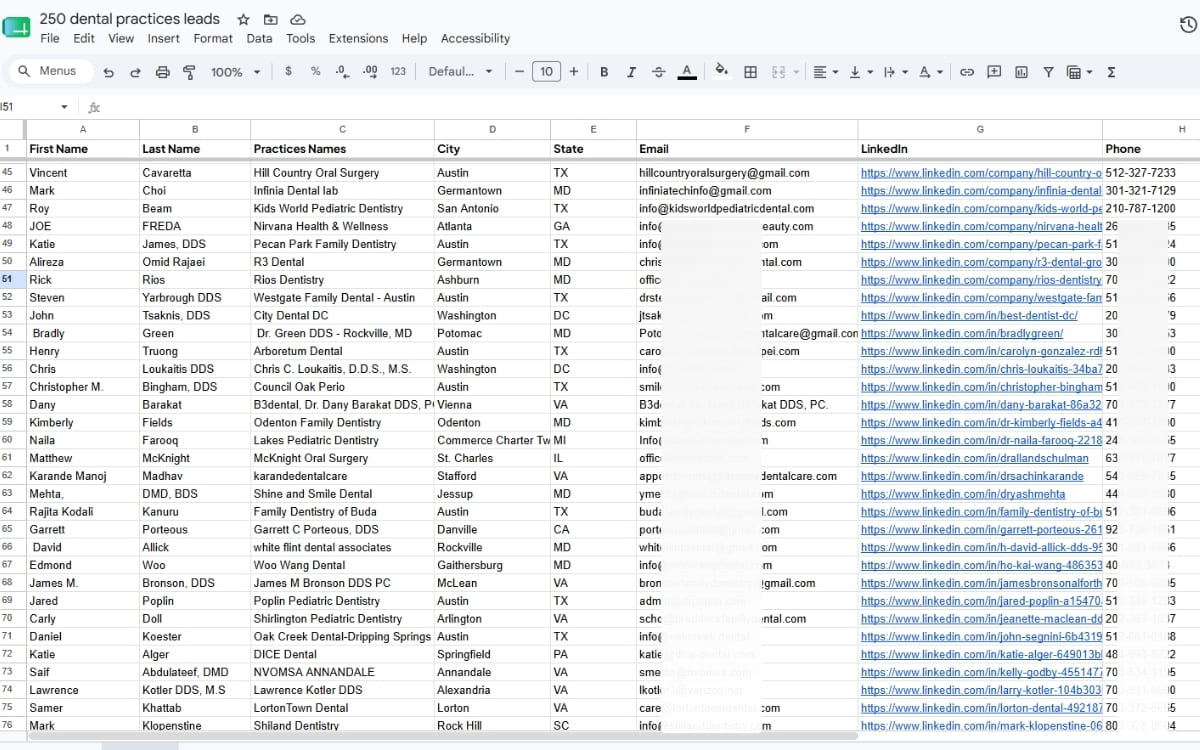
Task: Click the Undo arrow
Action: (108, 72)
